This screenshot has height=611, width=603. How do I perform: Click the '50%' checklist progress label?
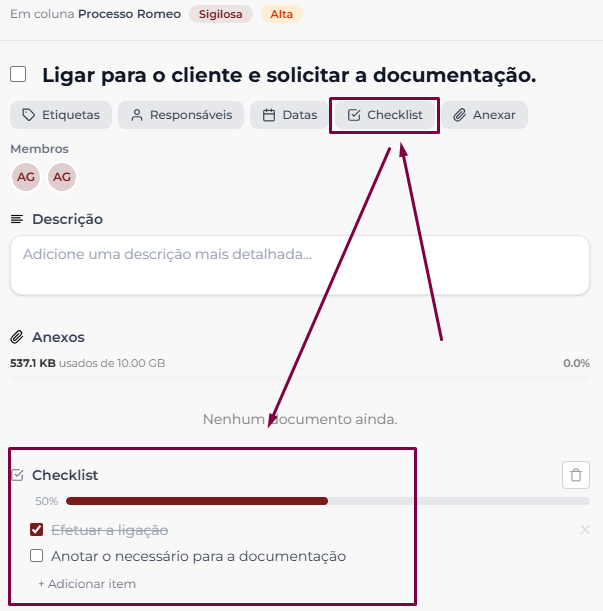[x=46, y=501]
